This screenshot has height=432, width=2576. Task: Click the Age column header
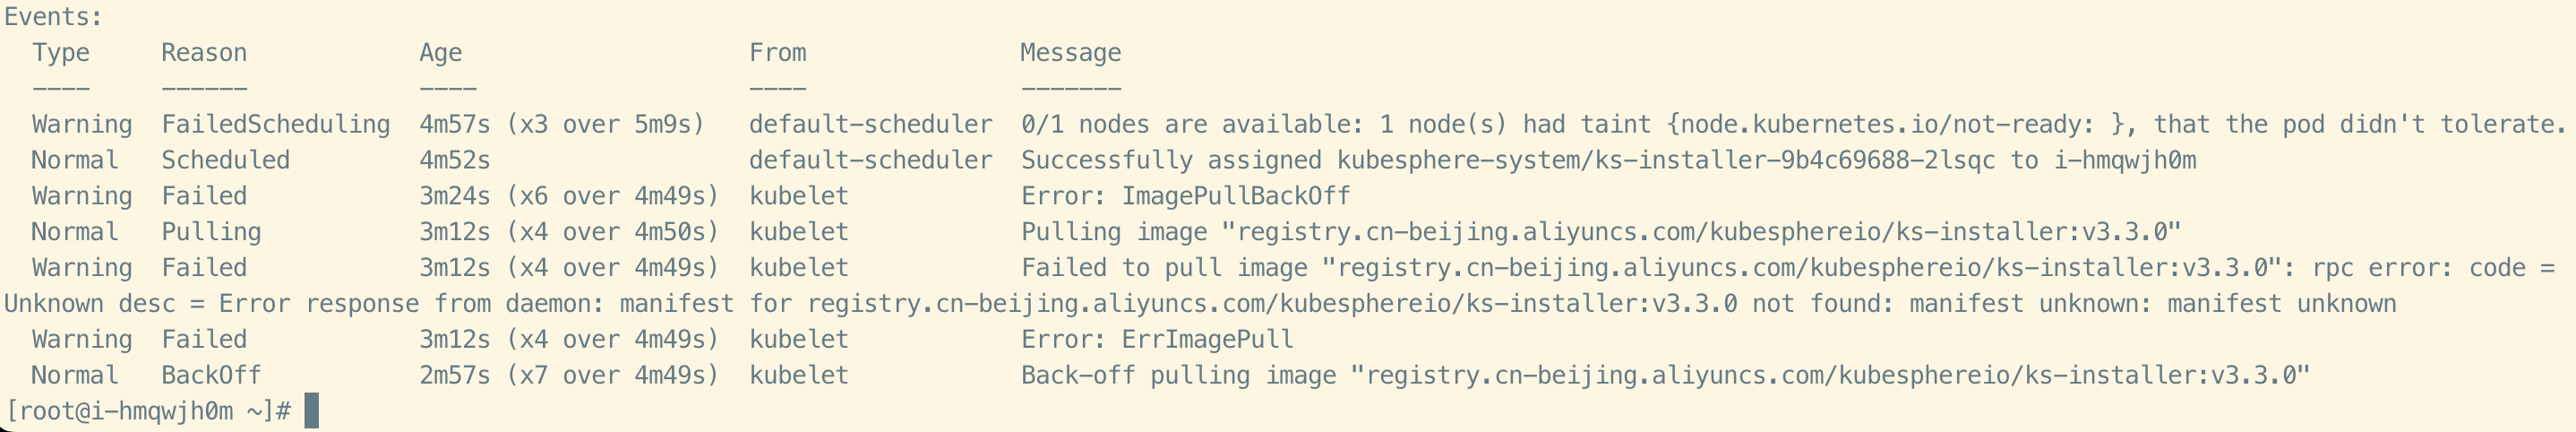click(x=441, y=54)
